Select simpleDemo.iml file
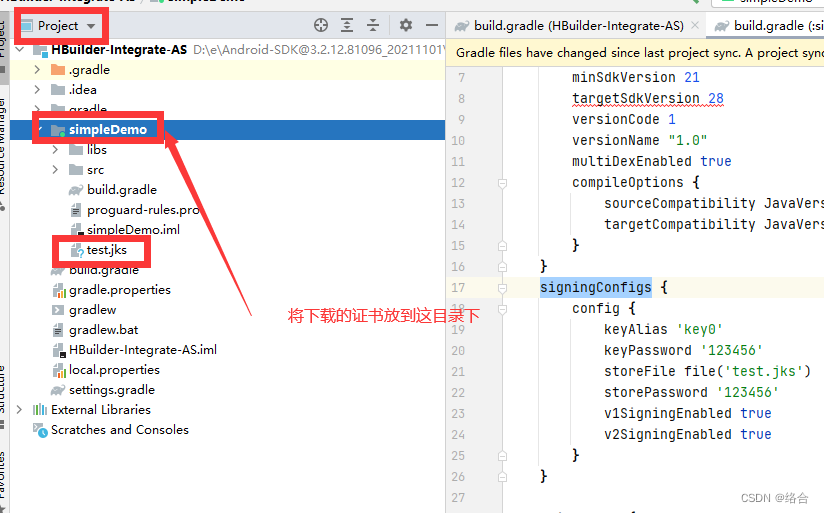 [x=133, y=230]
